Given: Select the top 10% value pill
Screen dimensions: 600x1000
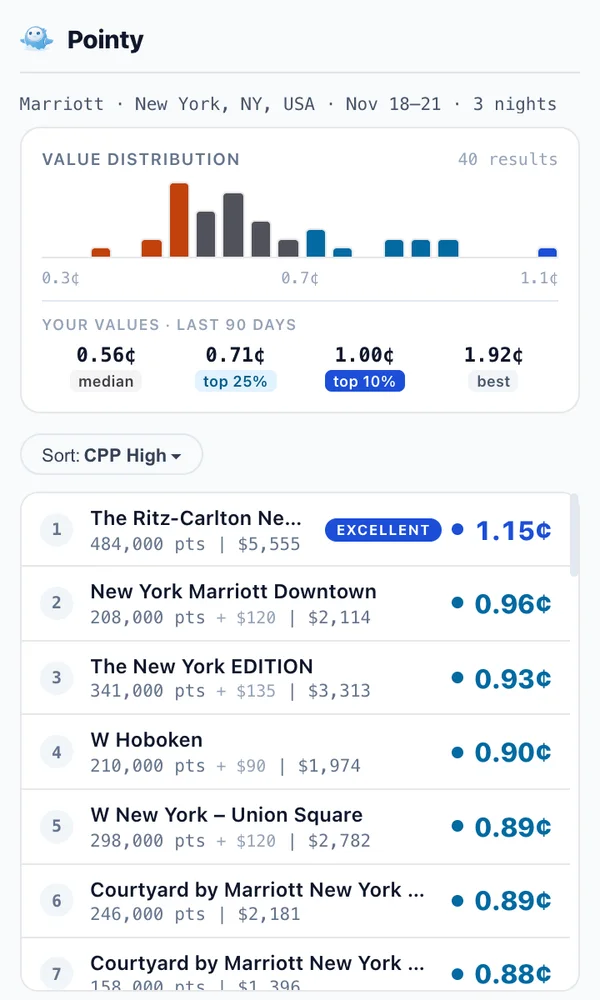Looking at the screenshot, I should (365, 381).
